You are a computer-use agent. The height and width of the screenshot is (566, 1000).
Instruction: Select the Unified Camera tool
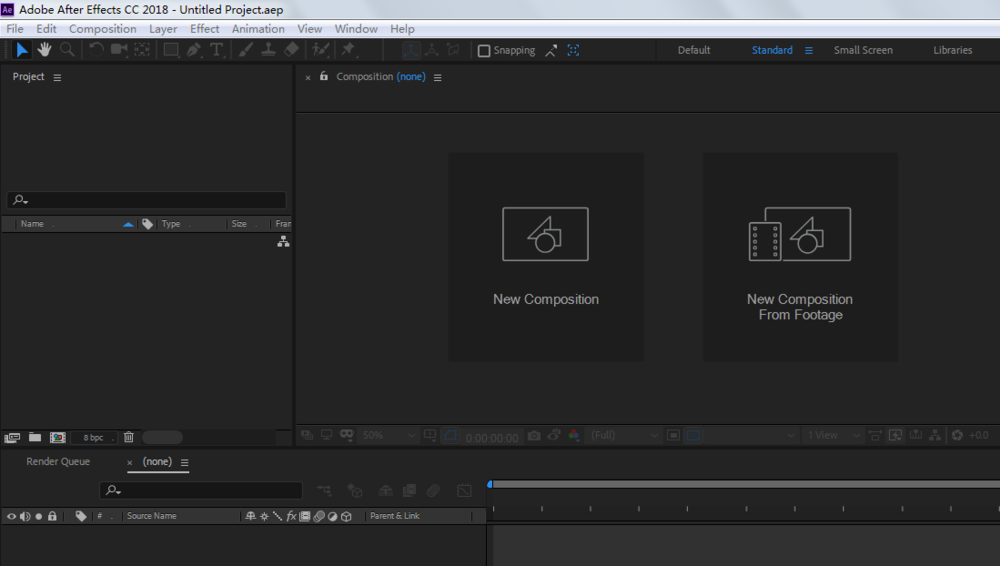(119, 50)
